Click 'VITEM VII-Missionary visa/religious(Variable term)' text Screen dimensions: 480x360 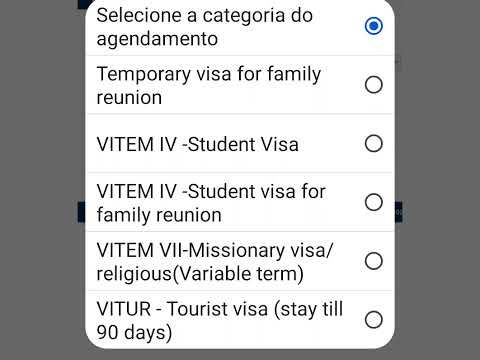point(214,262)
